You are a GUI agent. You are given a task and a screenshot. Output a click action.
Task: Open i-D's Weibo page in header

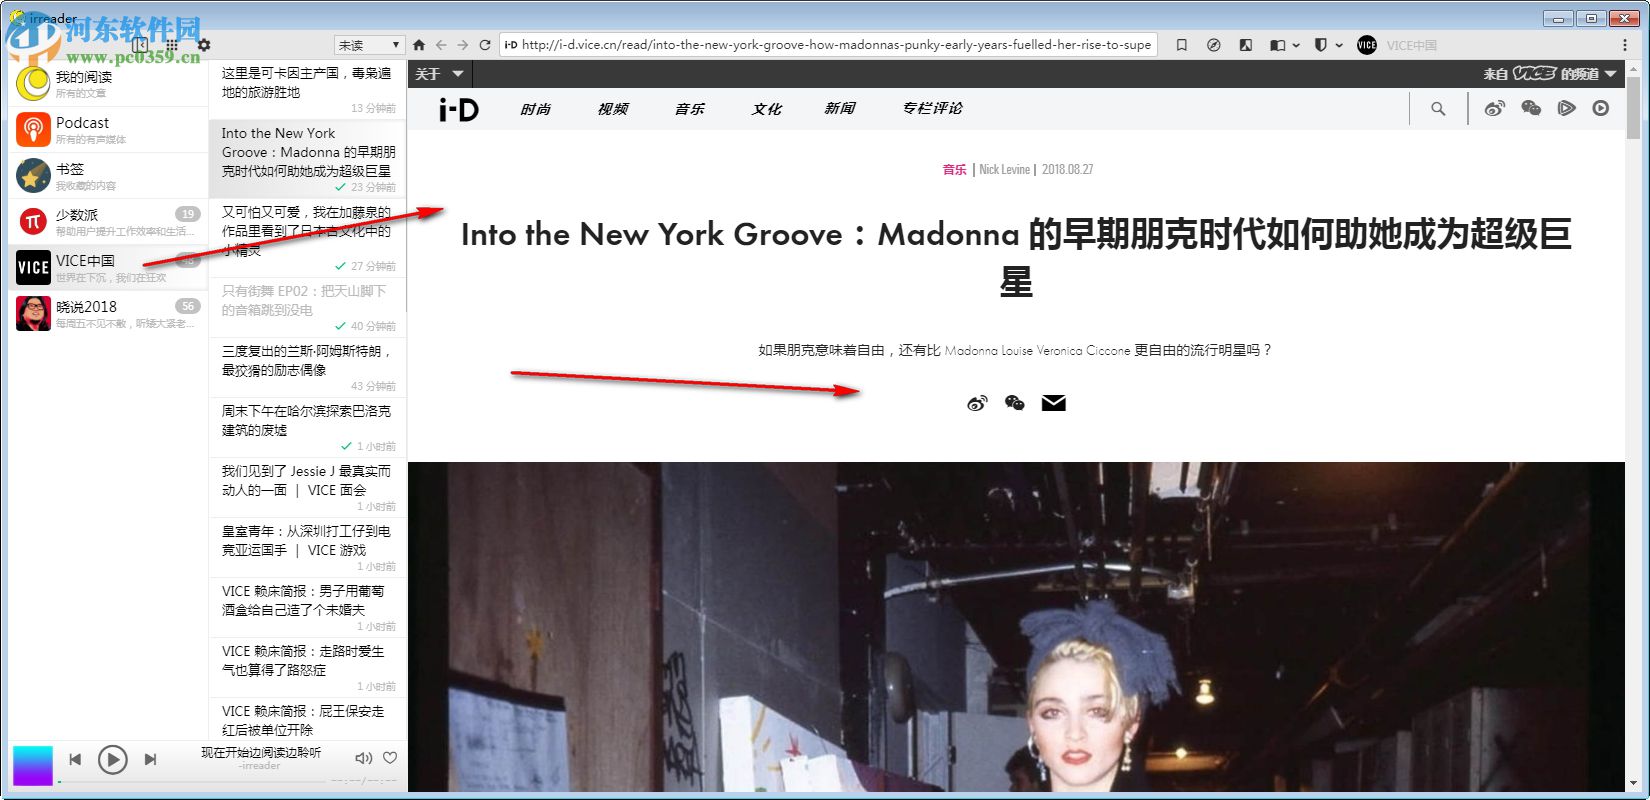click(1494, 108)
